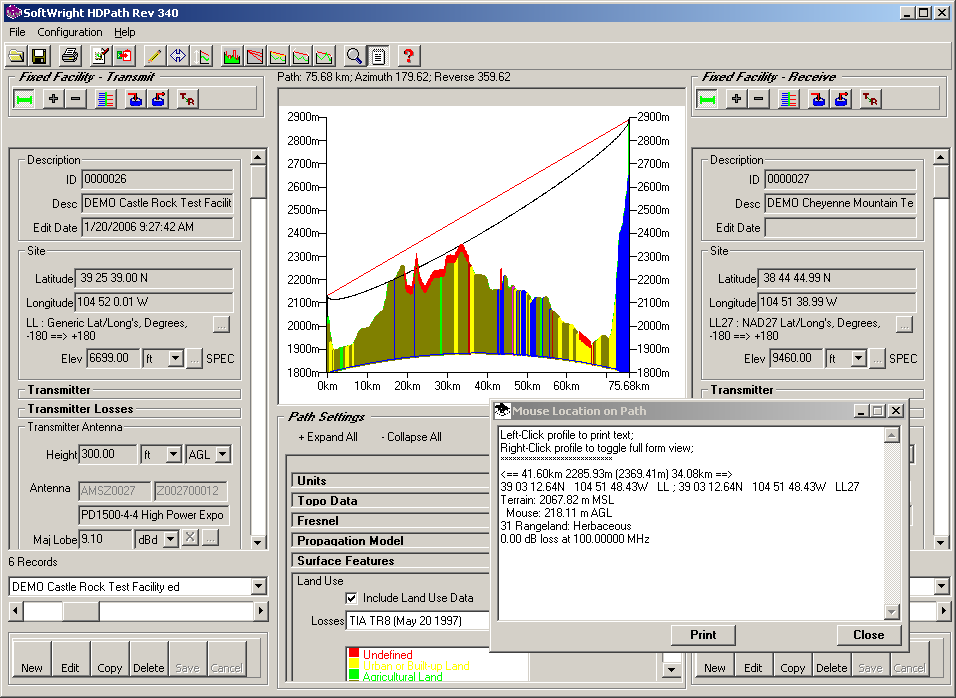Click the blue double-arrow reverse path icon
This screenshot has height=698, width=956.
click(177, 56)
